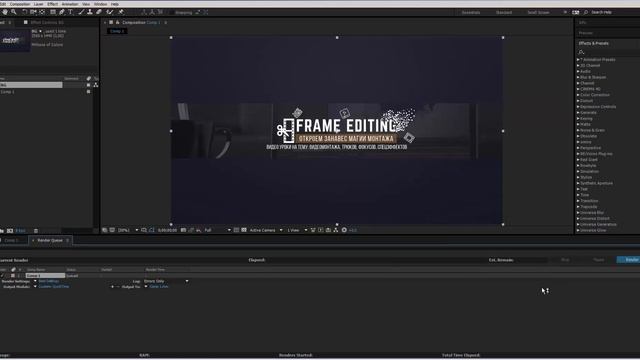
Task: Toggle the render checkbox for Comp 1
Action: (2, 276)
